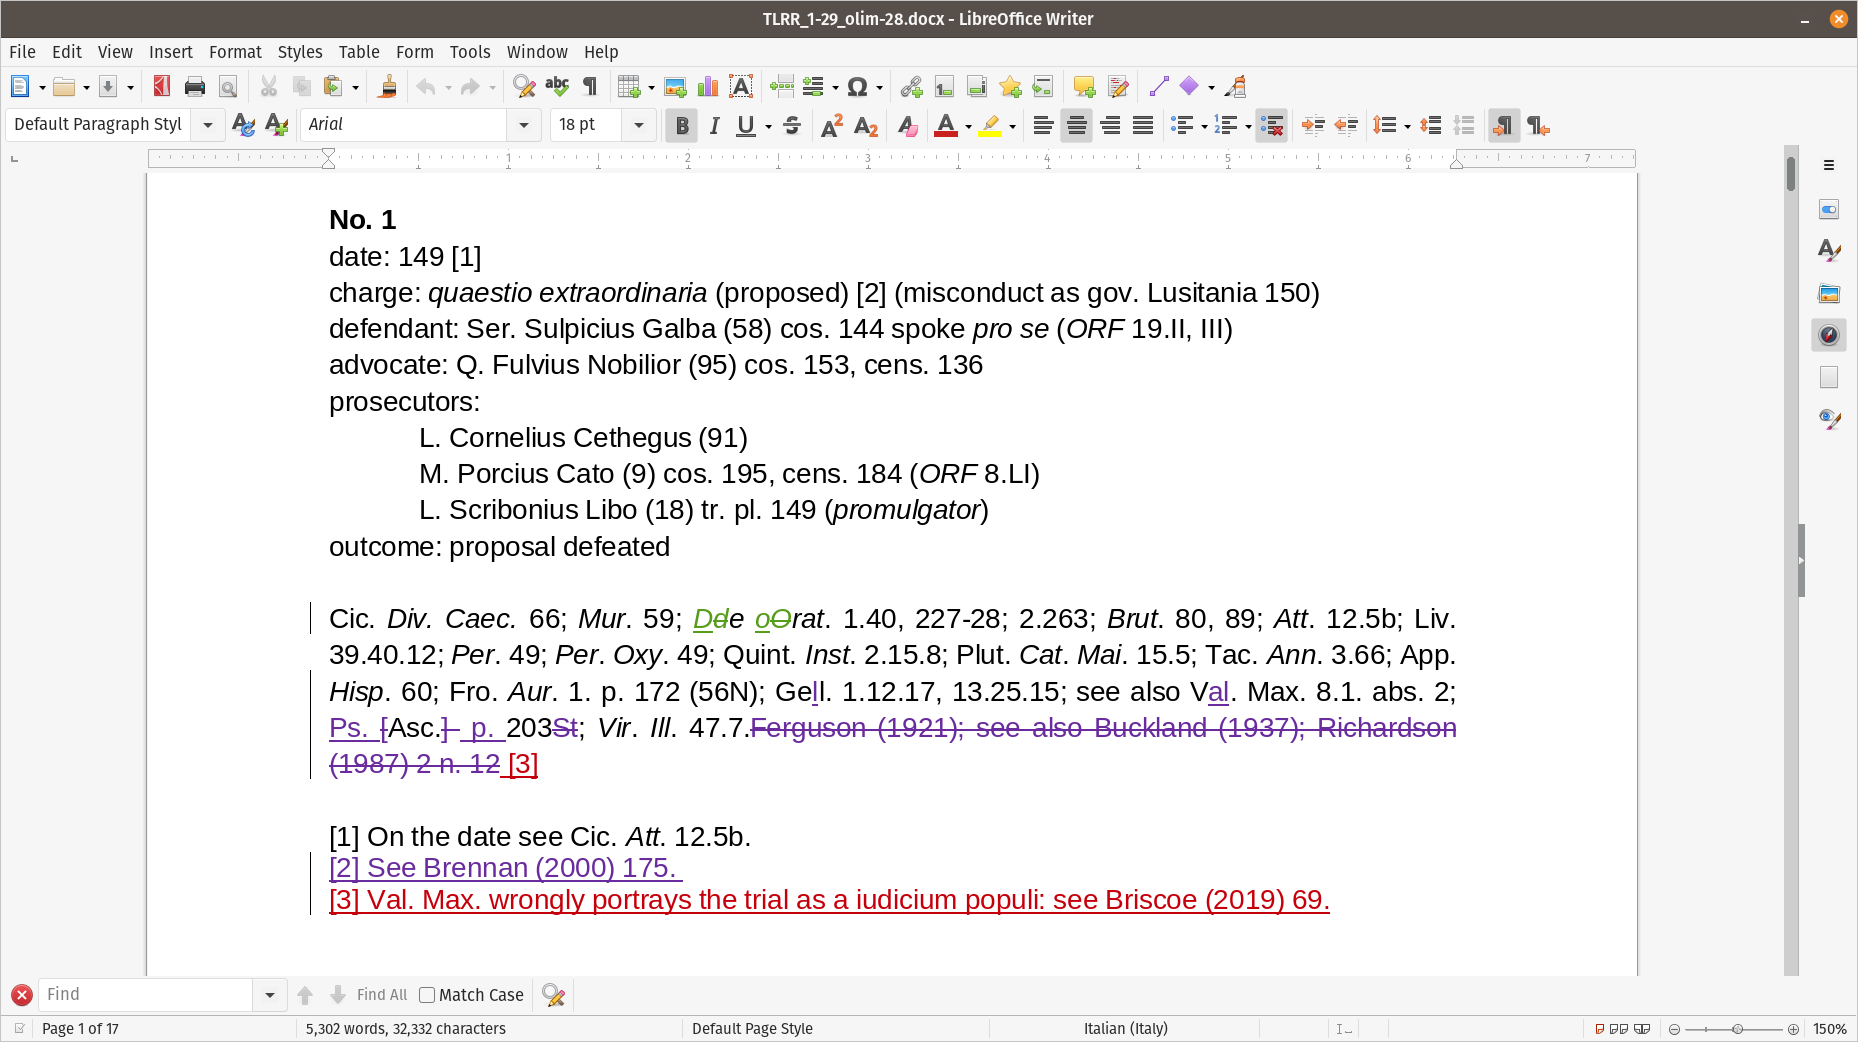Apply subscript formatting

(866, 125)
